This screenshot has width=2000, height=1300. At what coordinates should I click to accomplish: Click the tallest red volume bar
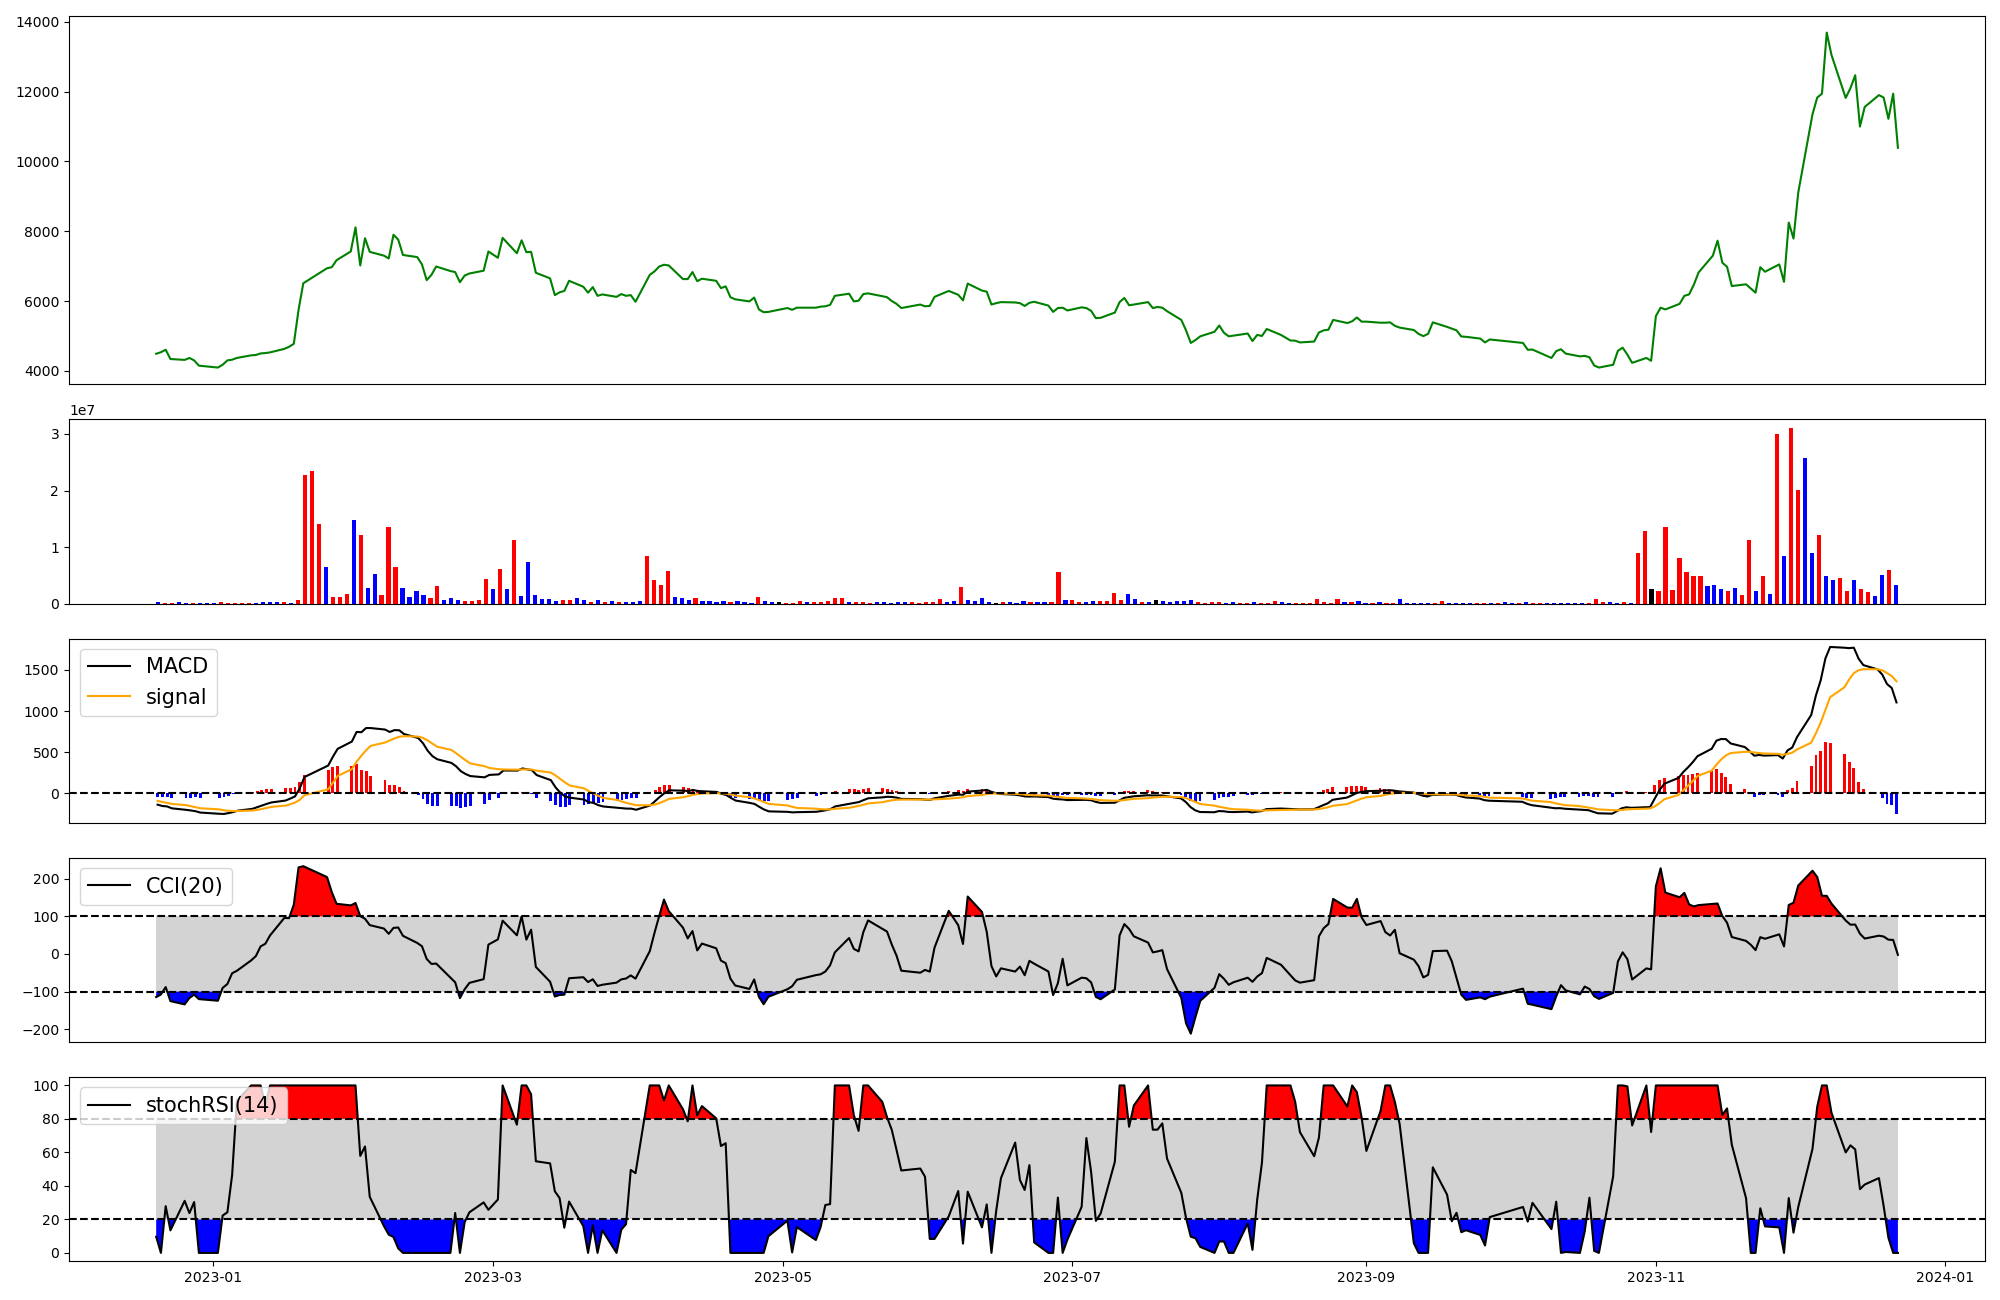coord(1791,516)
